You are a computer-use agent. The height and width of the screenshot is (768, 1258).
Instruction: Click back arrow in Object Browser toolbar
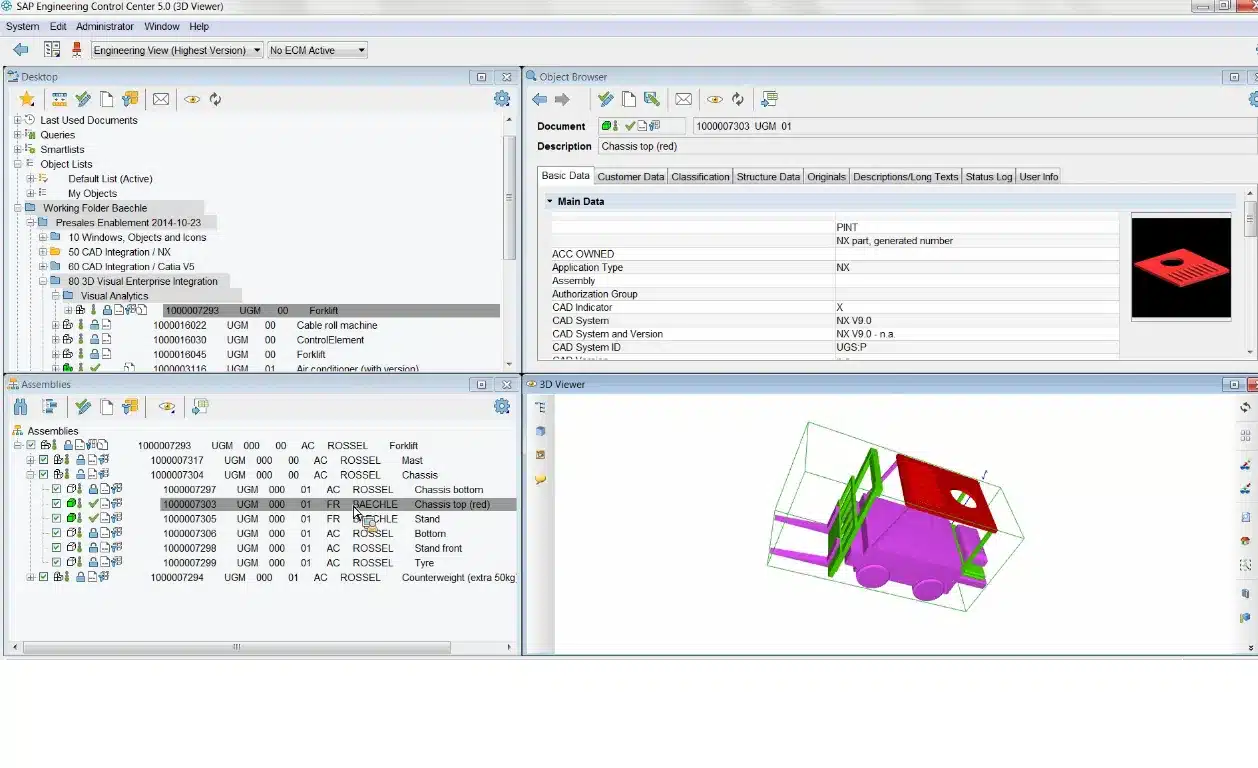pos(540,99)
